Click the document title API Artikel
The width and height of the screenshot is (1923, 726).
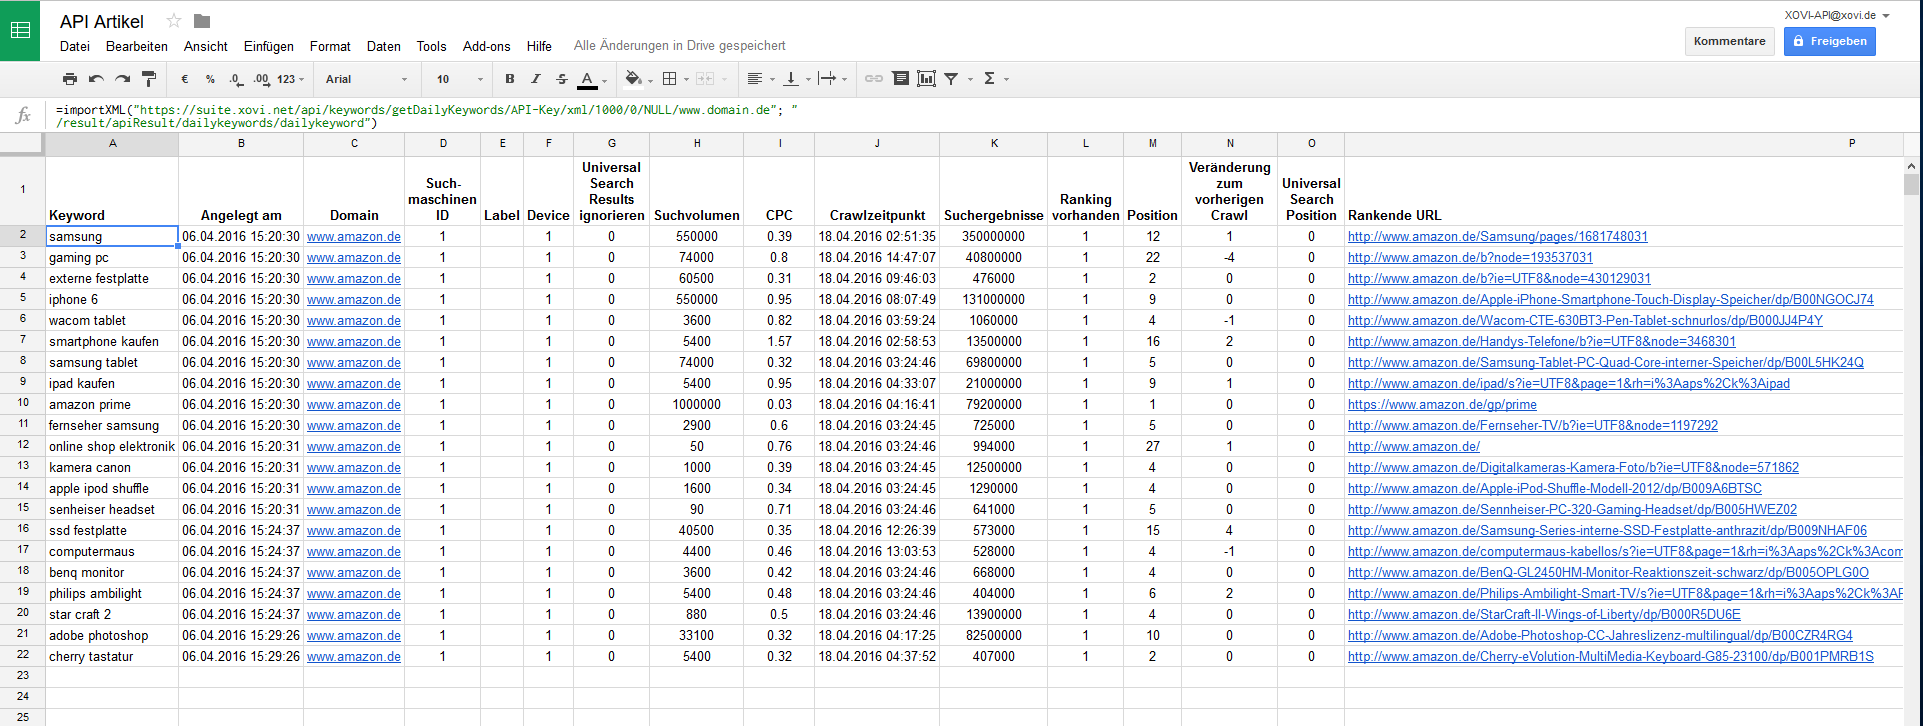coord(102,21)
